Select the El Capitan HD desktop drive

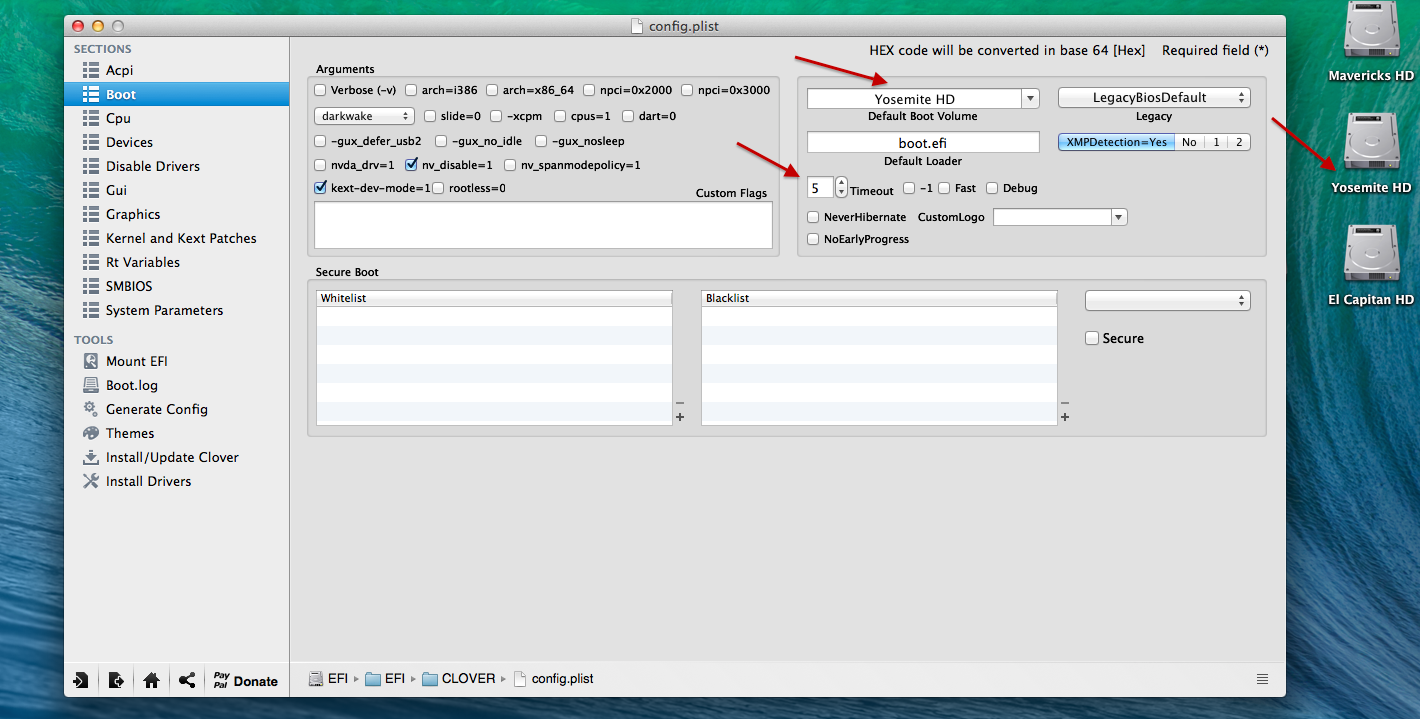pyautogui.click(x=1371, y=267)
